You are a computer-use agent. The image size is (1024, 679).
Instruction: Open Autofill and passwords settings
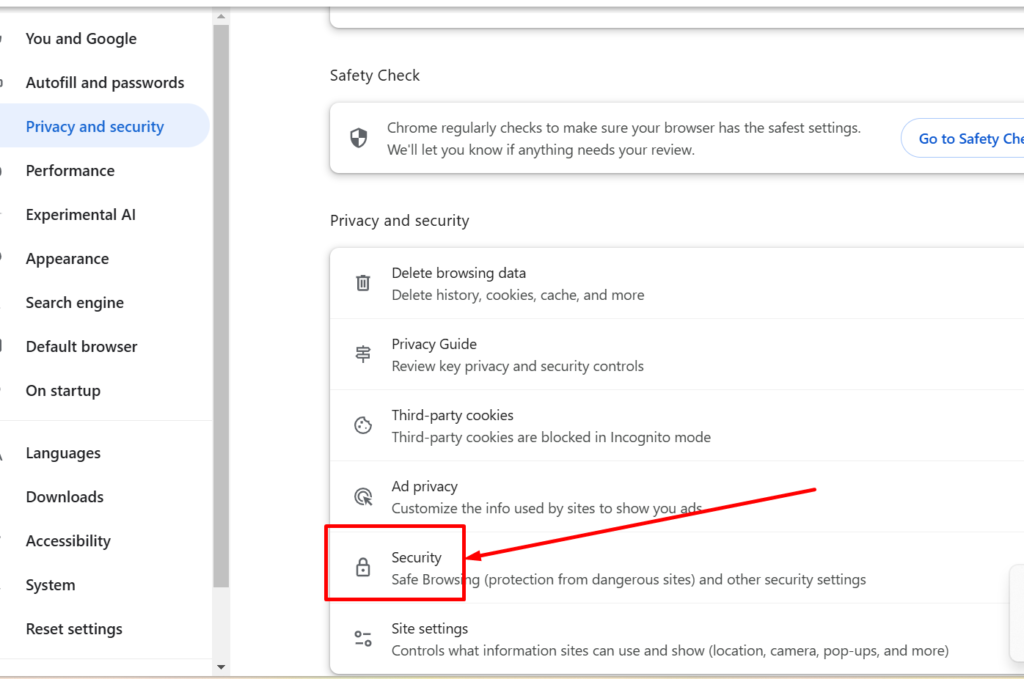pyautogui.click(x=105, y=83)
